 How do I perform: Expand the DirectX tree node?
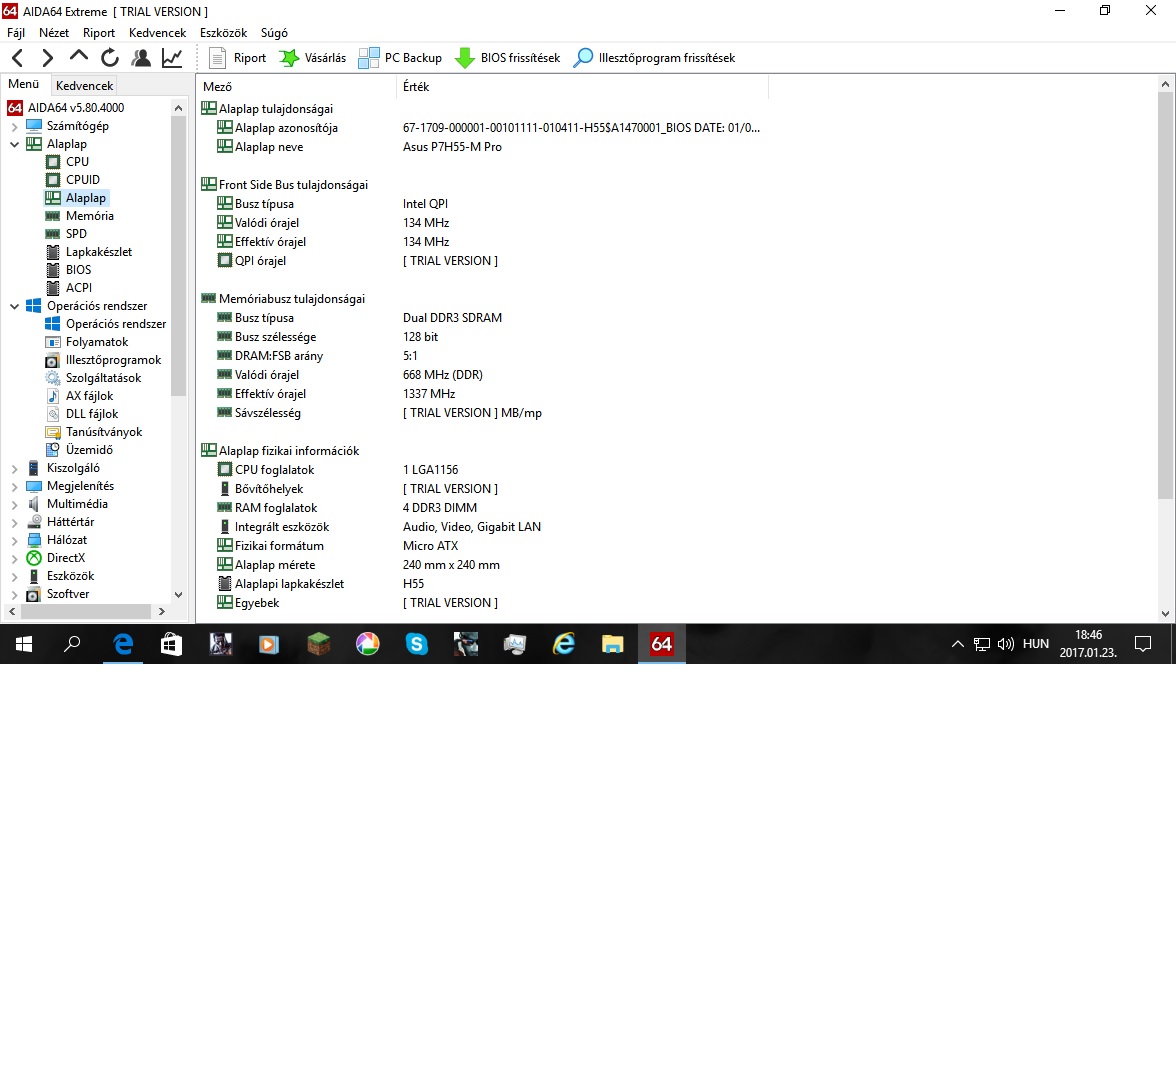(x=14, y=558)
